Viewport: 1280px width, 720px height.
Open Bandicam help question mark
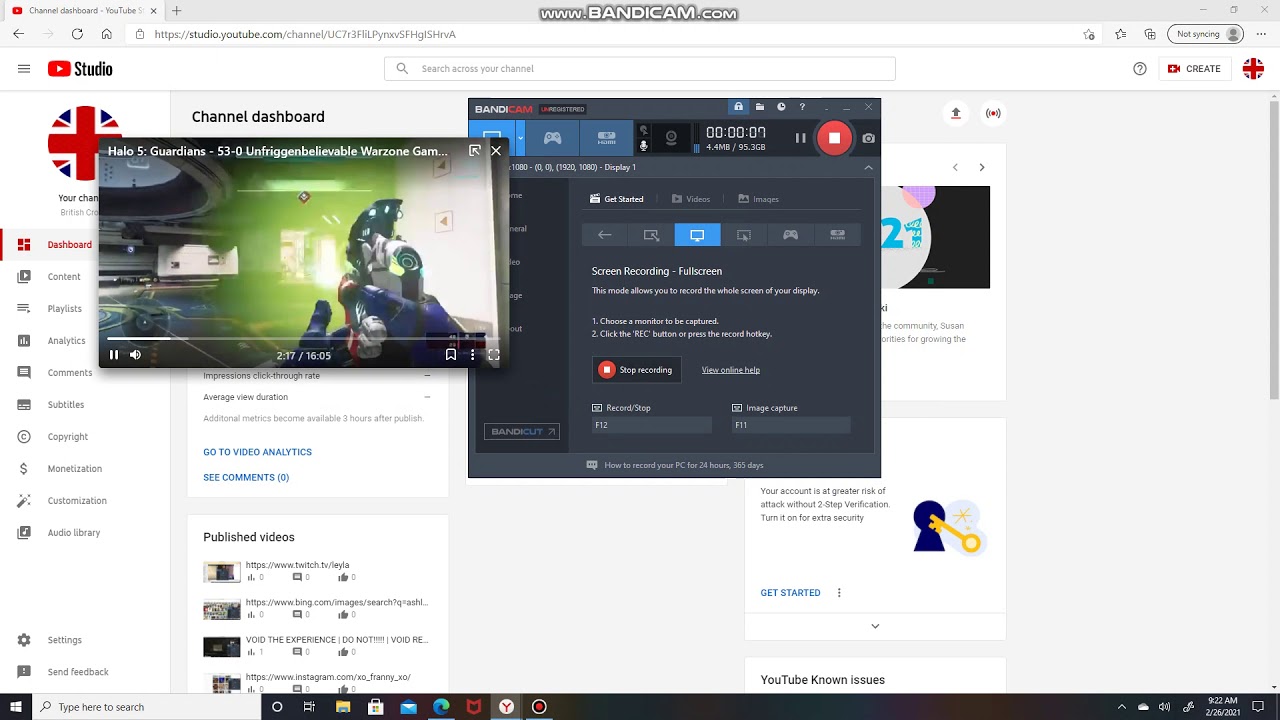[x=802, y=107]
